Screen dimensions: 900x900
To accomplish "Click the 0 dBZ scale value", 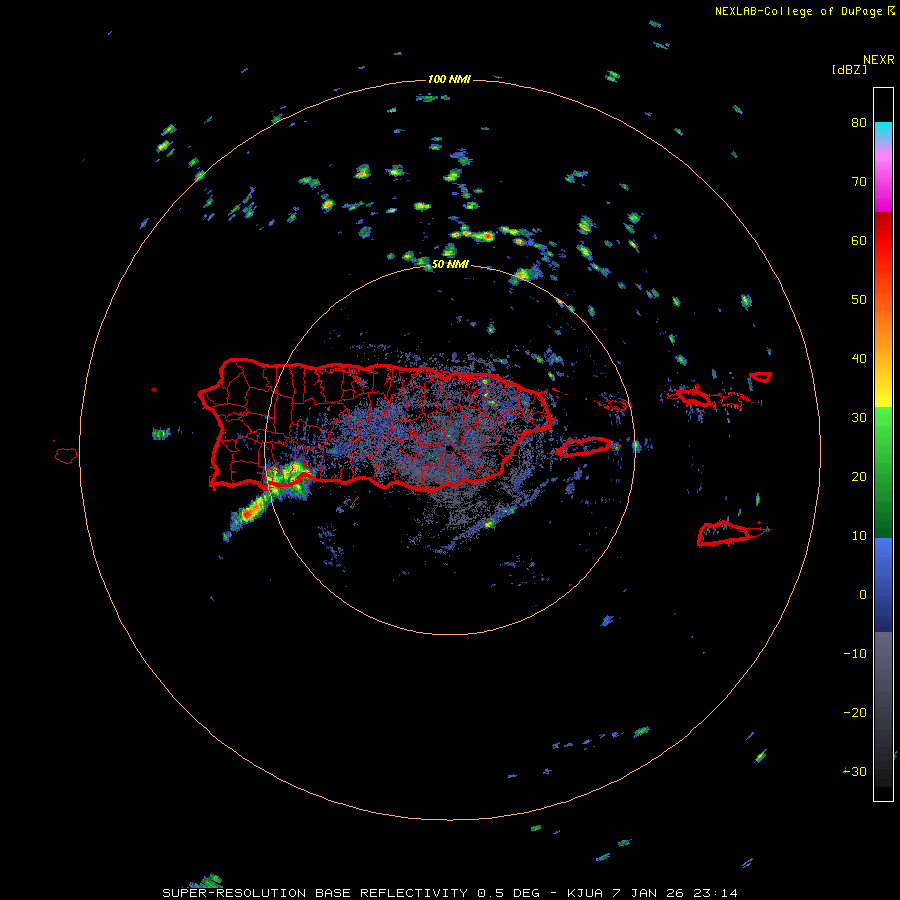I will 863,595.
